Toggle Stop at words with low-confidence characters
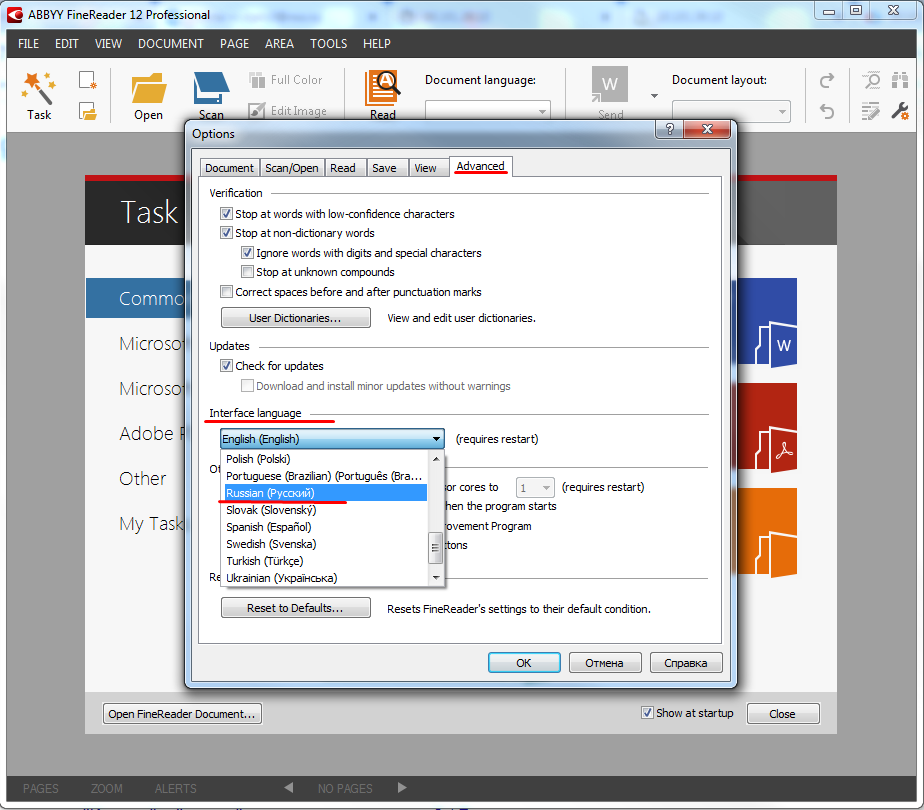 (x=226, y=214)
